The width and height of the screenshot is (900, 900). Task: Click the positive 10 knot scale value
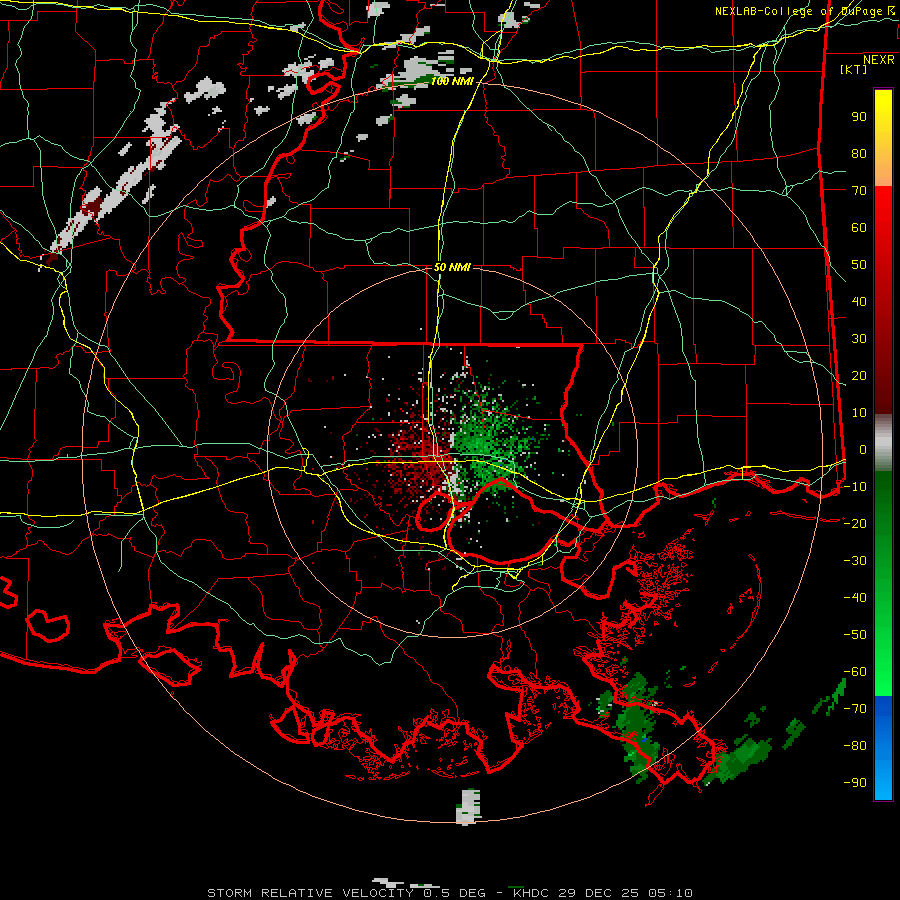[x=859, y=413]
